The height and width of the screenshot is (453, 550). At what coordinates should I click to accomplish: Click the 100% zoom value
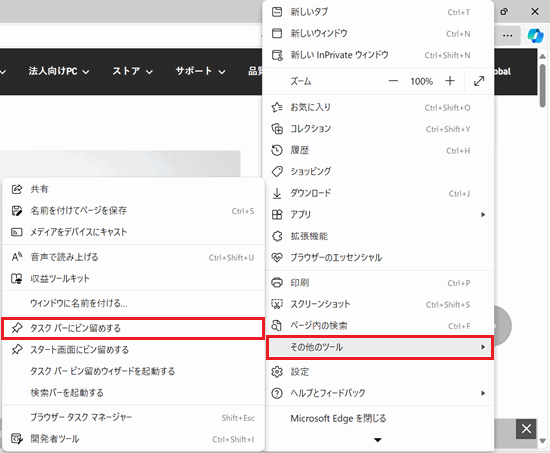click(x=422, y=81)
